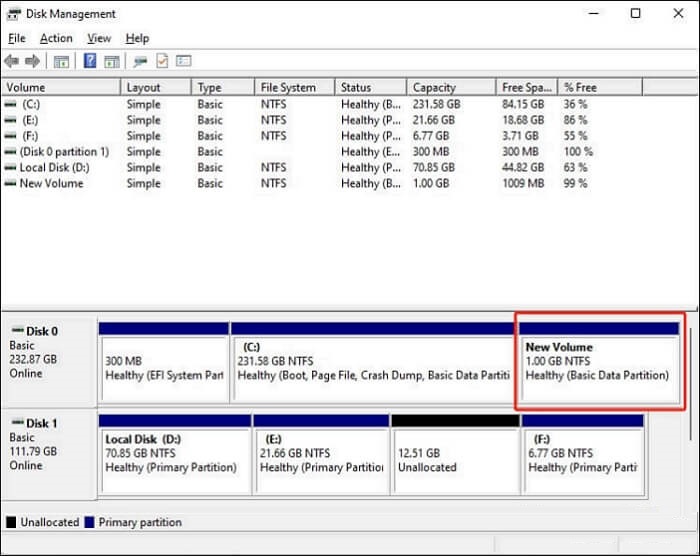
Task: Select the (E:) volume in the list
Action: 30,120
